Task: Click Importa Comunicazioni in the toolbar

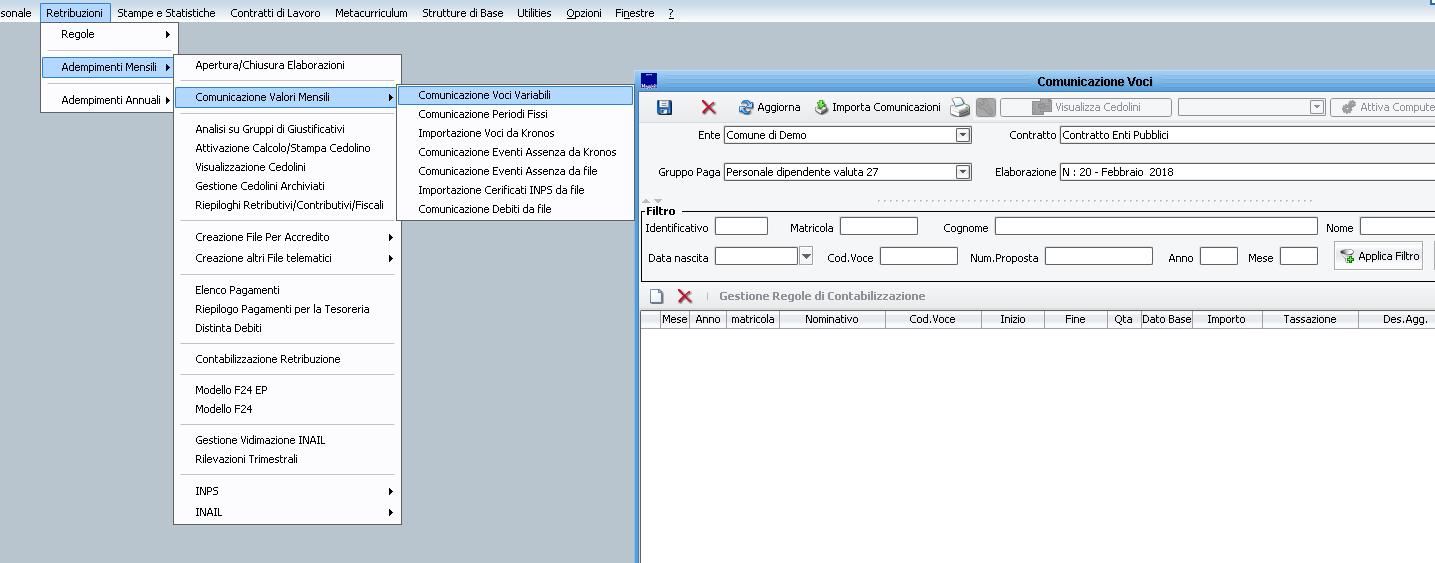Action: pyautogui.click(x=877, y=107)
